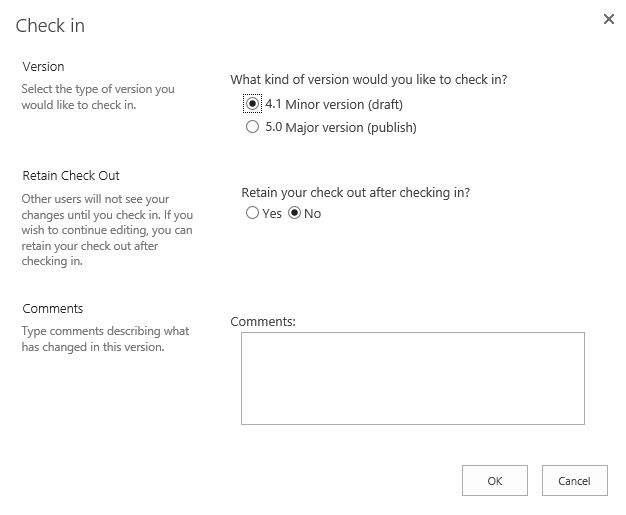Close the Check in dialog
The width and height of the screenshot is (626, 515).
point(608,19)
